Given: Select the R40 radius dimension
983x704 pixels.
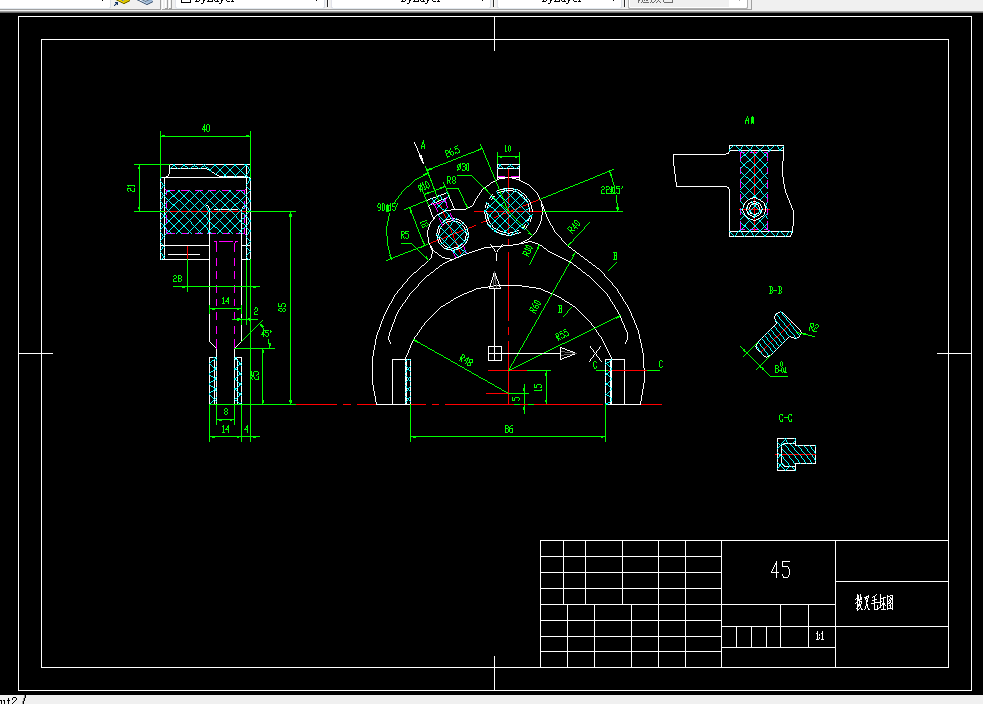Looking at the screenshot, I should 574,226.
